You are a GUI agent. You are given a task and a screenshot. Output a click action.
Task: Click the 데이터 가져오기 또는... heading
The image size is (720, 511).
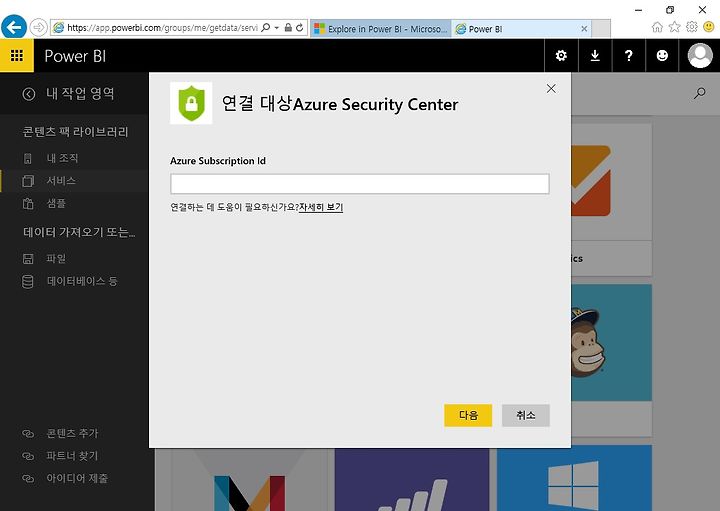pos(79,232)
